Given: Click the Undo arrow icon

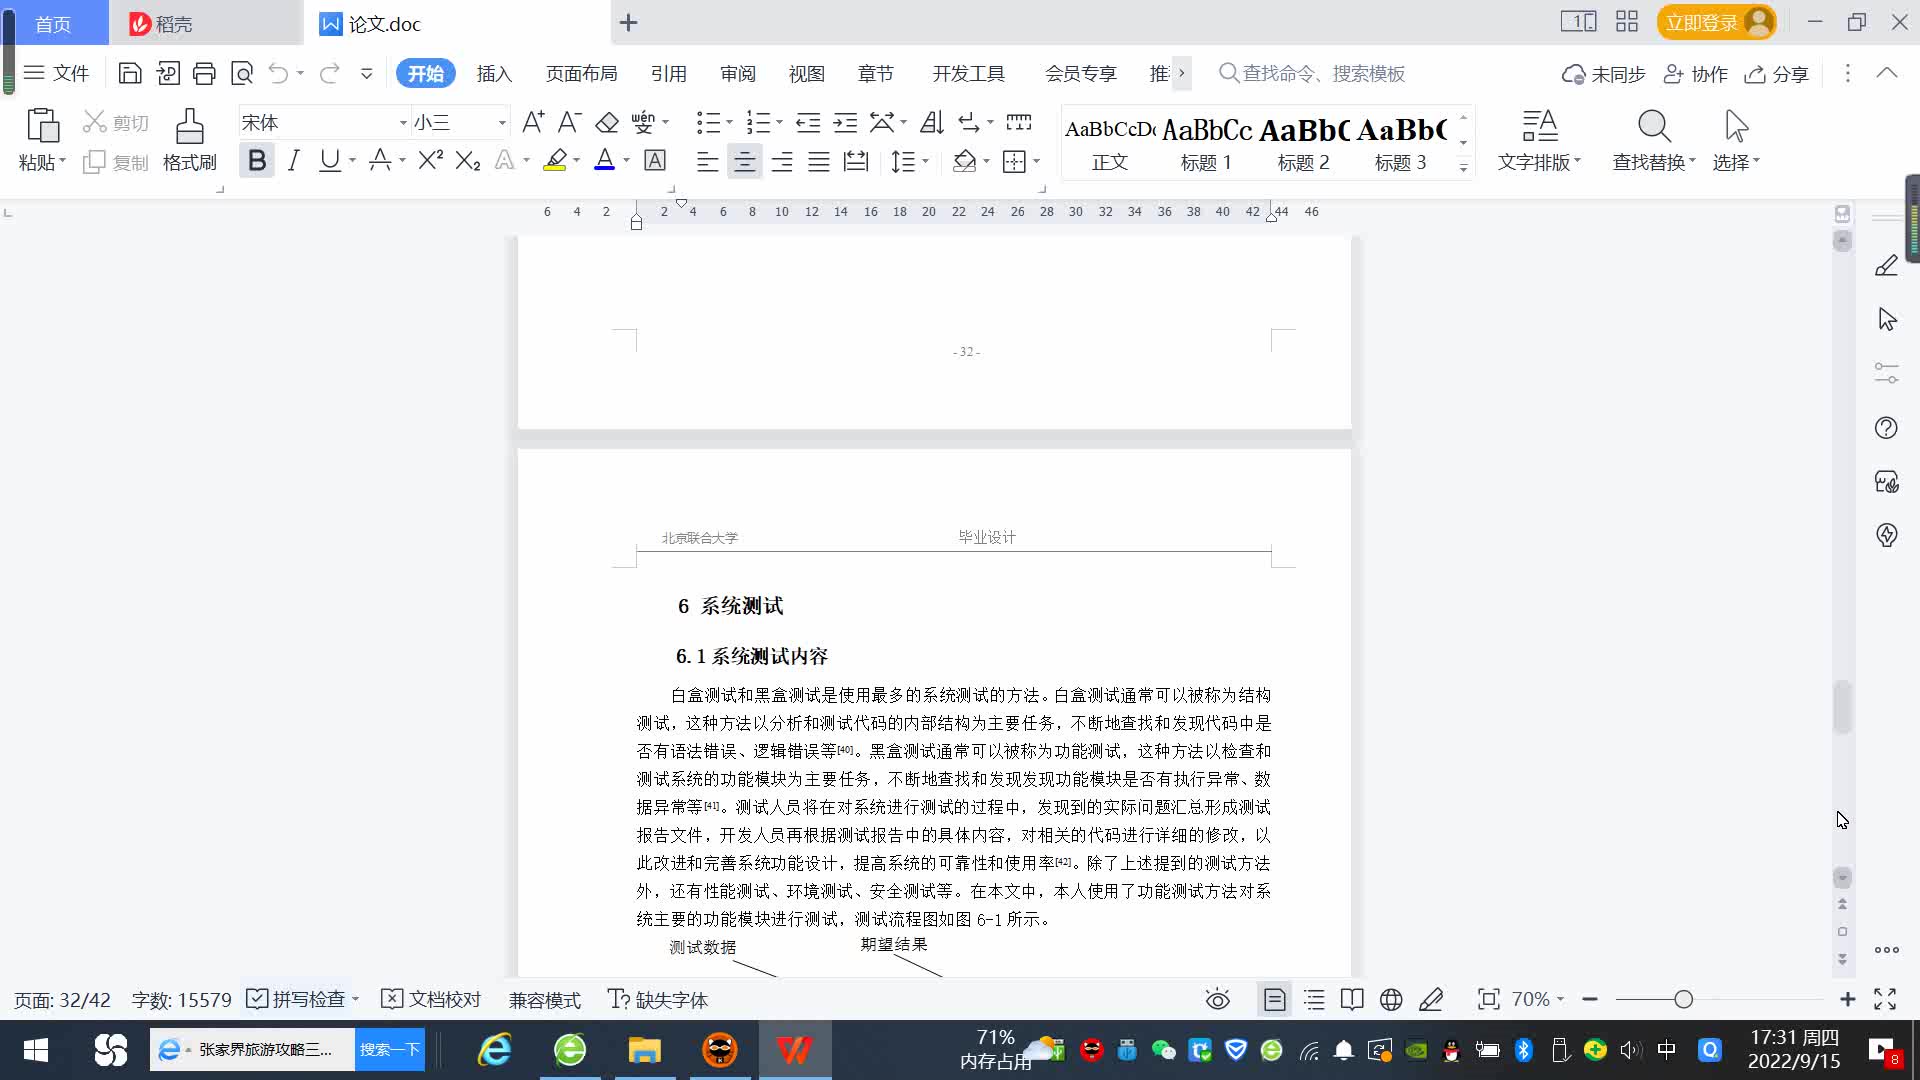Looking at the screenshot, I should (x=278, y=73).
